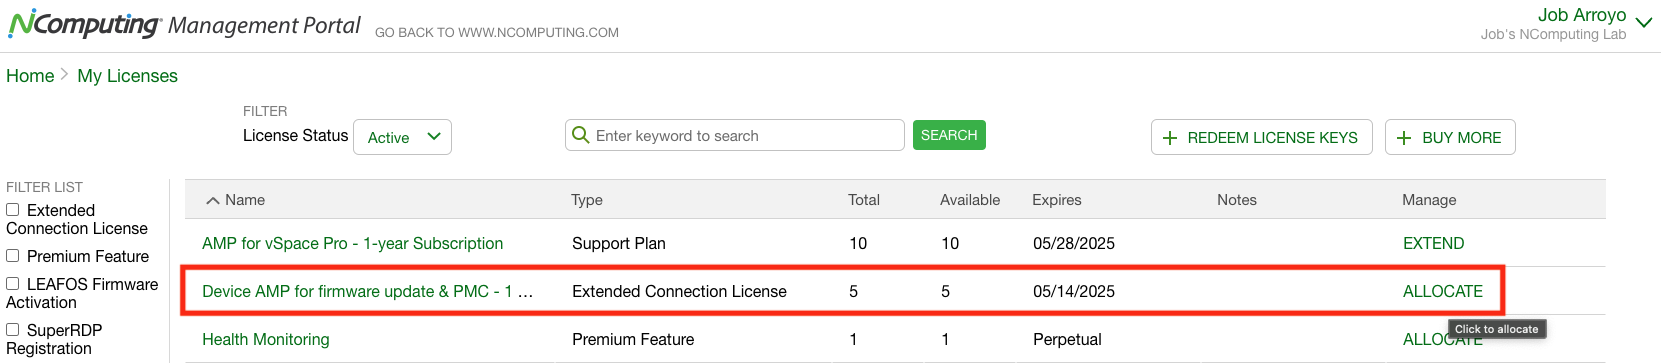
Task: Check the LEAFOS Firmware Activation filter
Action: click(13, 283)
